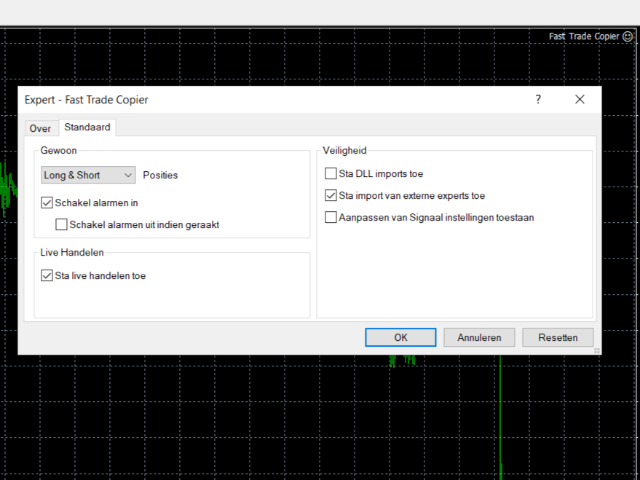Image resolution: width=640 pixels, height=480 pixels.
Task: Click the Resetten button
Action: tap(558, 338)
